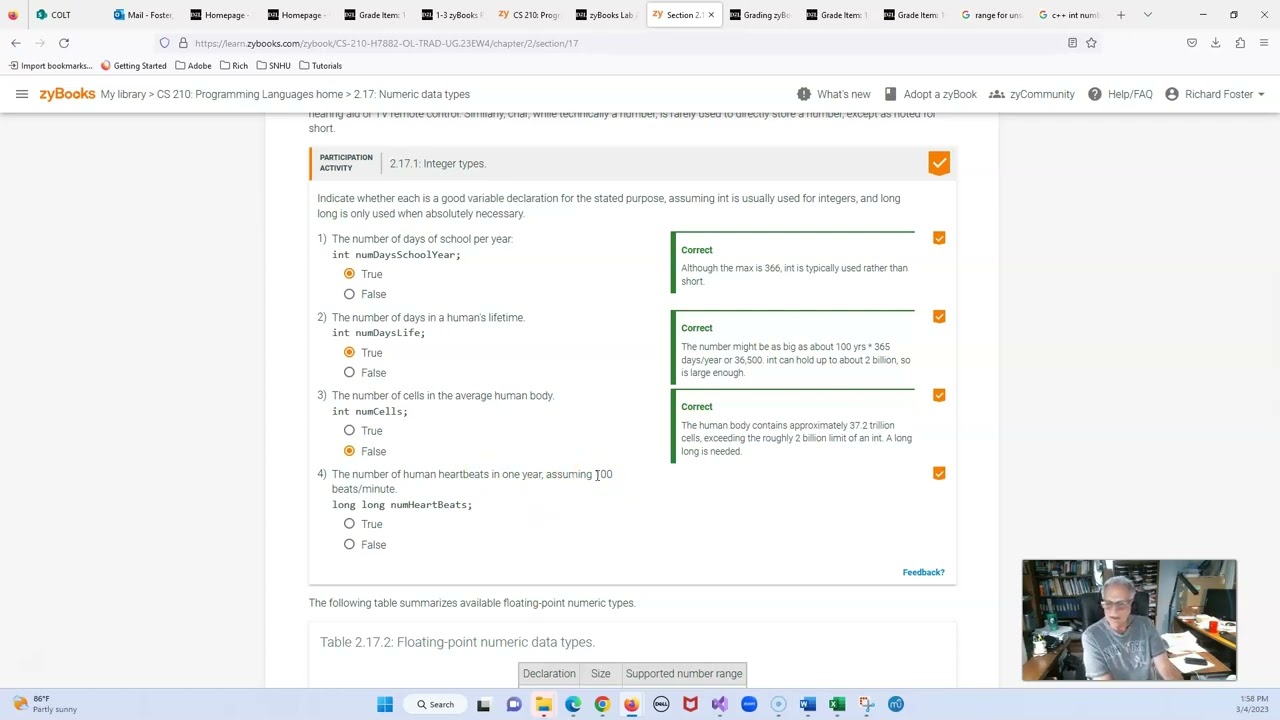Viewport: 1280px width, 720px height.
Task: Click the My library breadcrumb link
Action: (123, 94)
